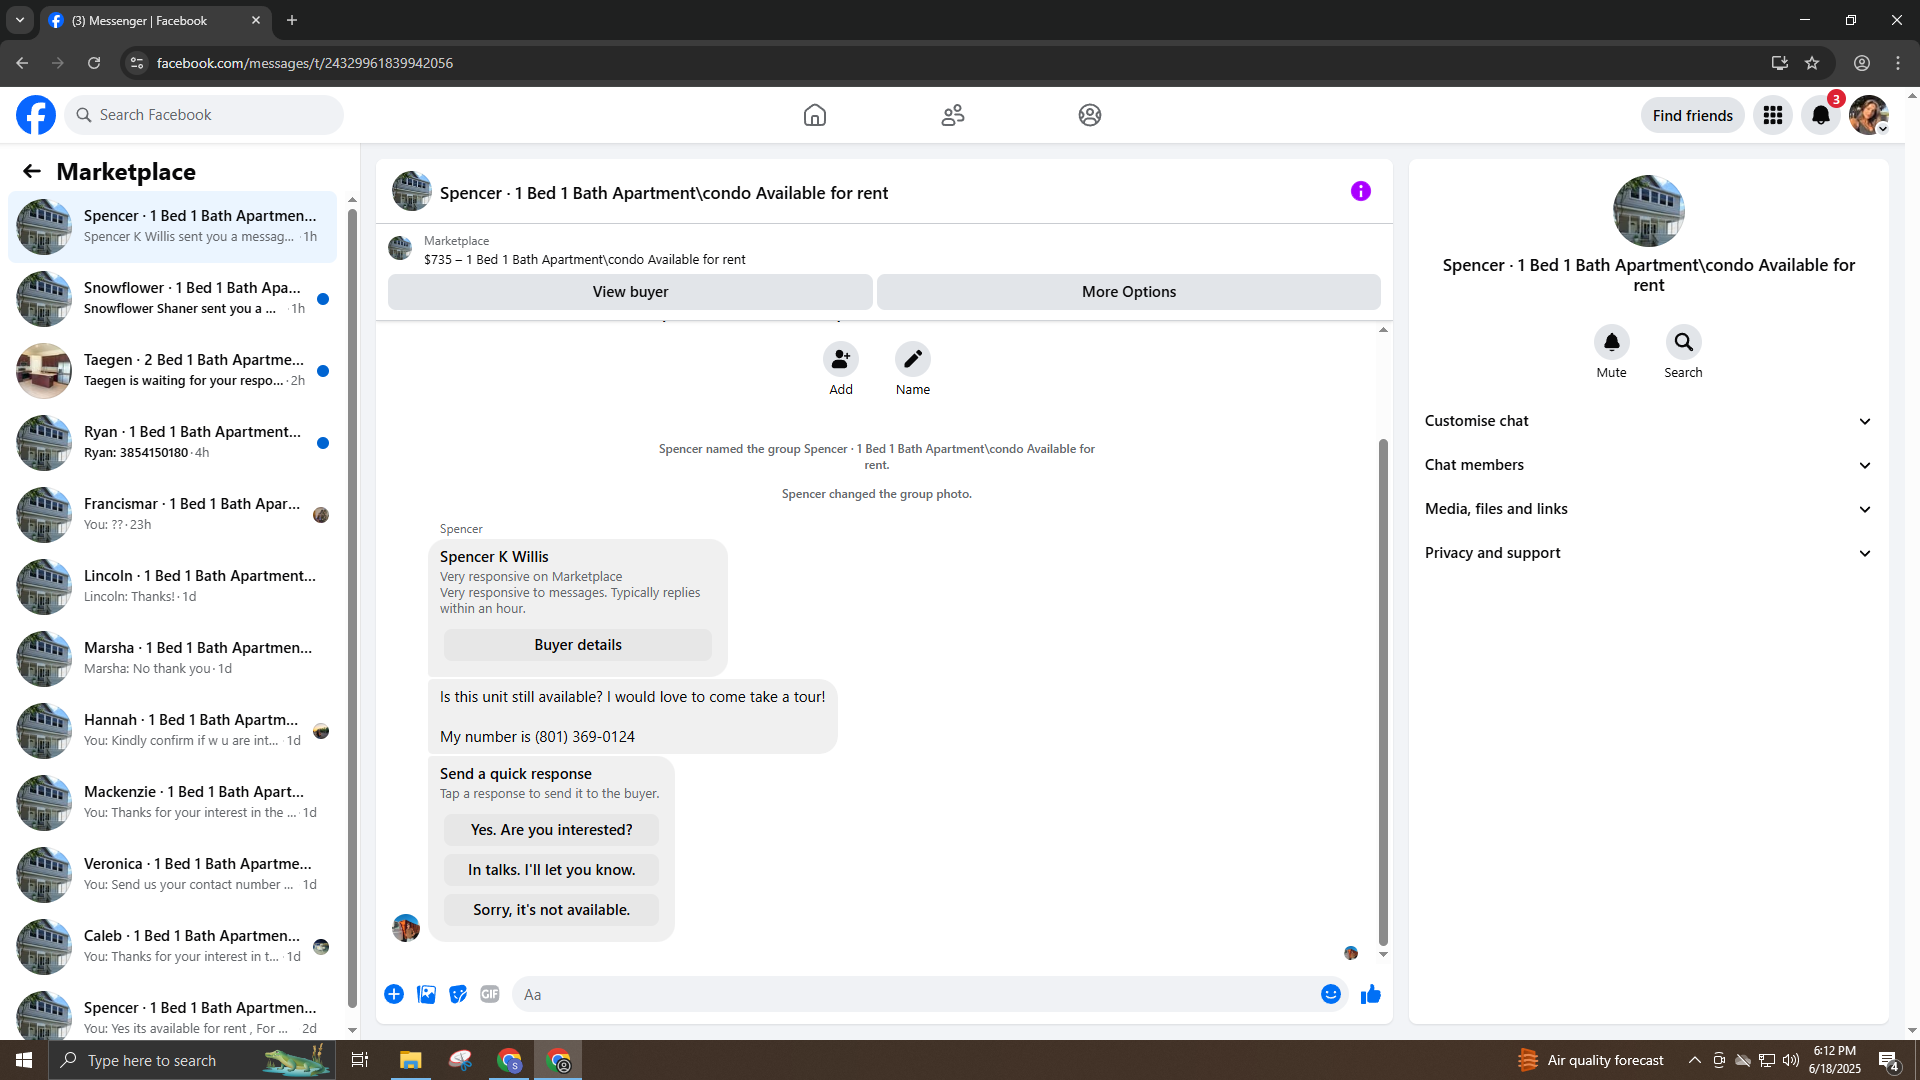Reload the page
Image resolution: width=1920 pixels, height=1080 pixels.
click(94, 63)
